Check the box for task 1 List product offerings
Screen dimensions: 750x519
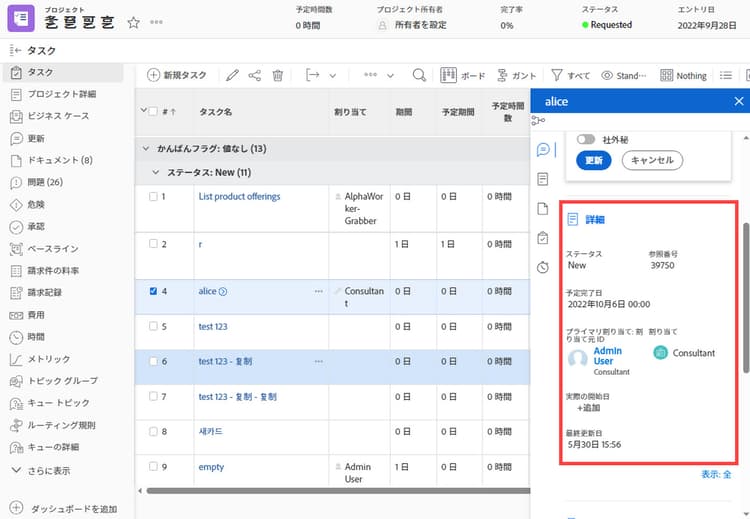tap(153, 197)
